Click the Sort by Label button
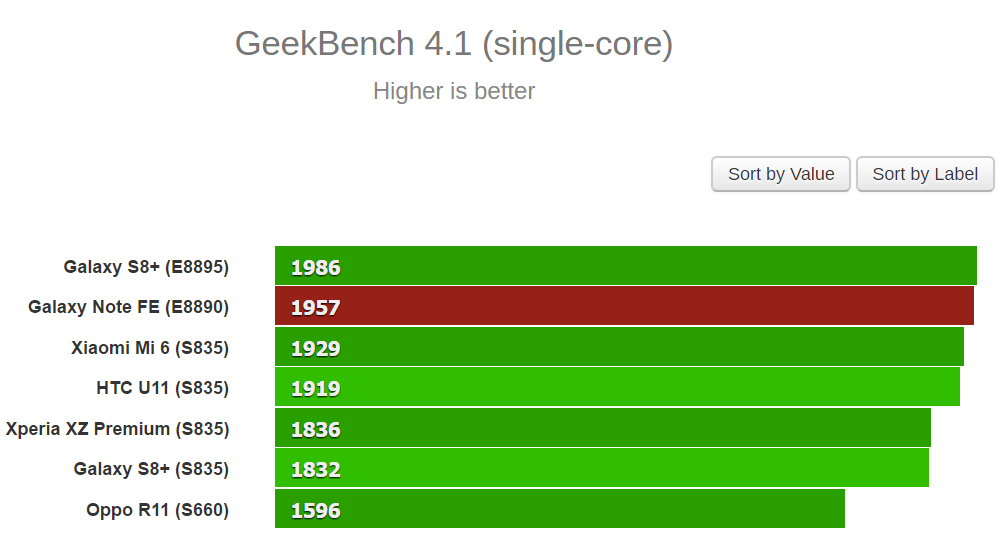Viewport: 1000px width, 542px height. [x=925, y=174]
